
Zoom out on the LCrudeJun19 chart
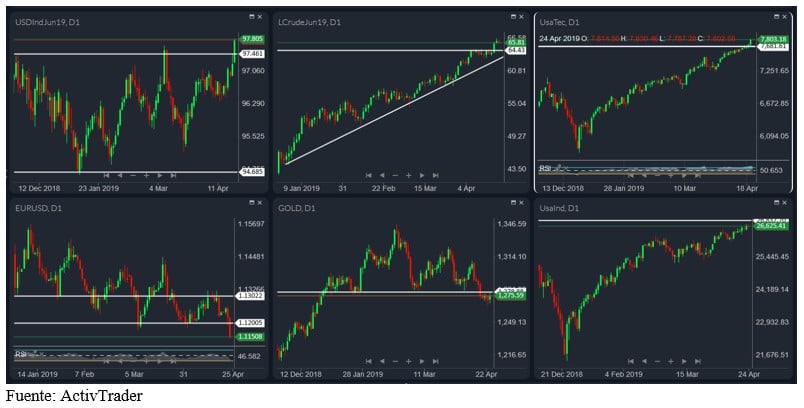(395, 175)
